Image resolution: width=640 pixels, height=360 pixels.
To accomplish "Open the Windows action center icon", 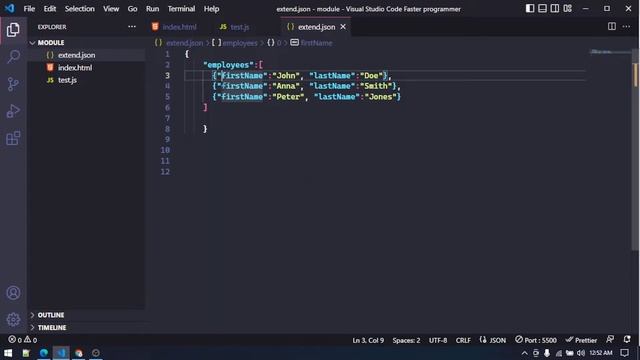I will (x=624, y=353).
